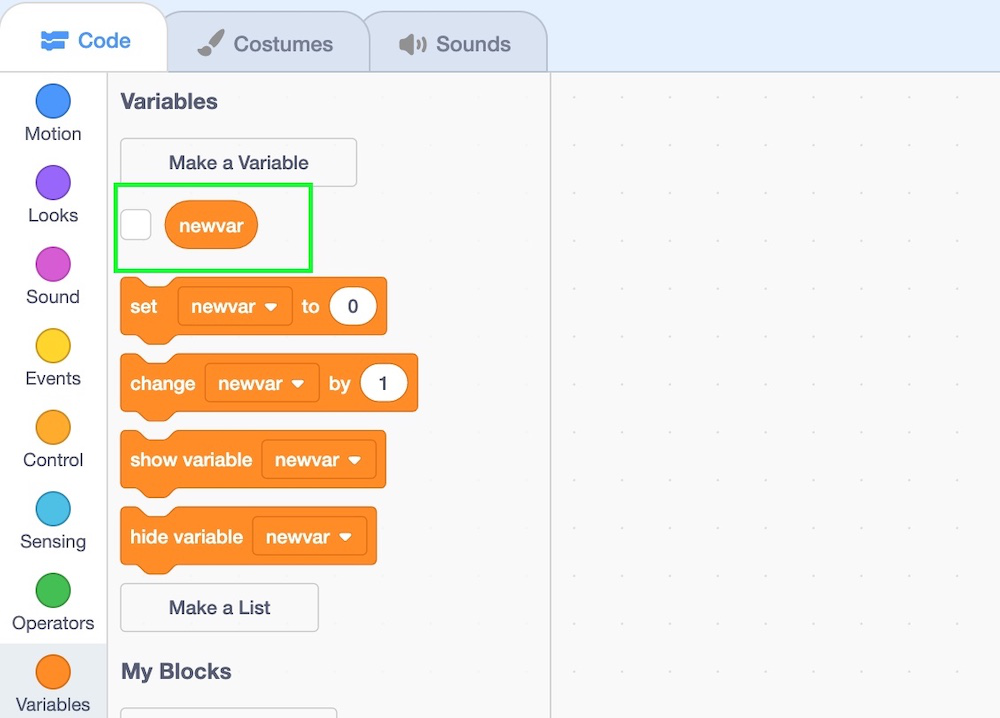Click the 'hide variable' block label
The width and height of the screenshot is (1000, 718).
point(186,537)
